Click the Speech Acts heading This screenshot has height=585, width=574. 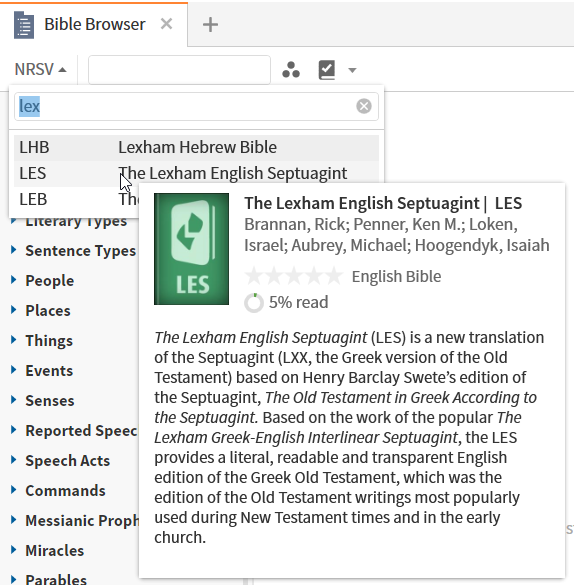tap(68, 461)
